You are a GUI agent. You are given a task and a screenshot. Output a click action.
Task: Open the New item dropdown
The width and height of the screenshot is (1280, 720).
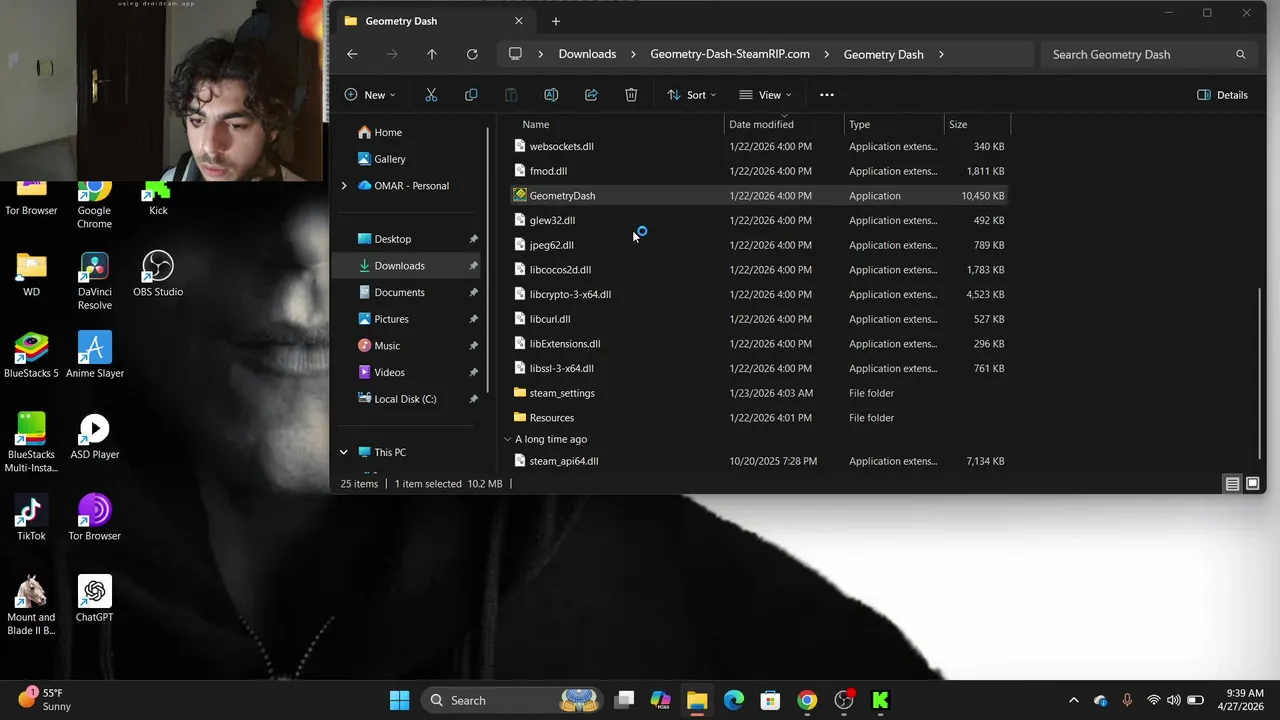click(x=370, y=95)
